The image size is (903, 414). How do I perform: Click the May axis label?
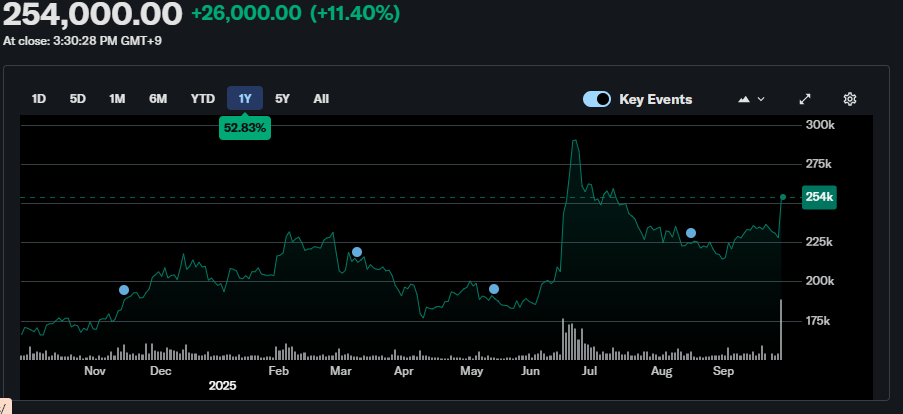[472, 371]
